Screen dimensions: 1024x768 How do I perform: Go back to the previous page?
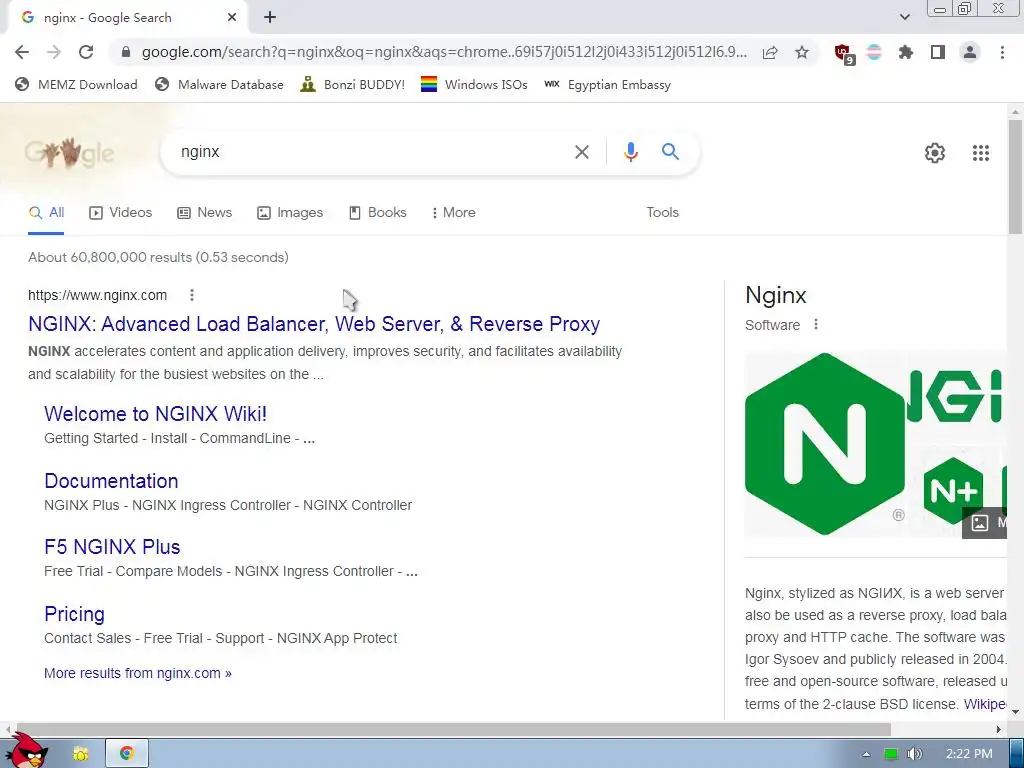point(22,52)
